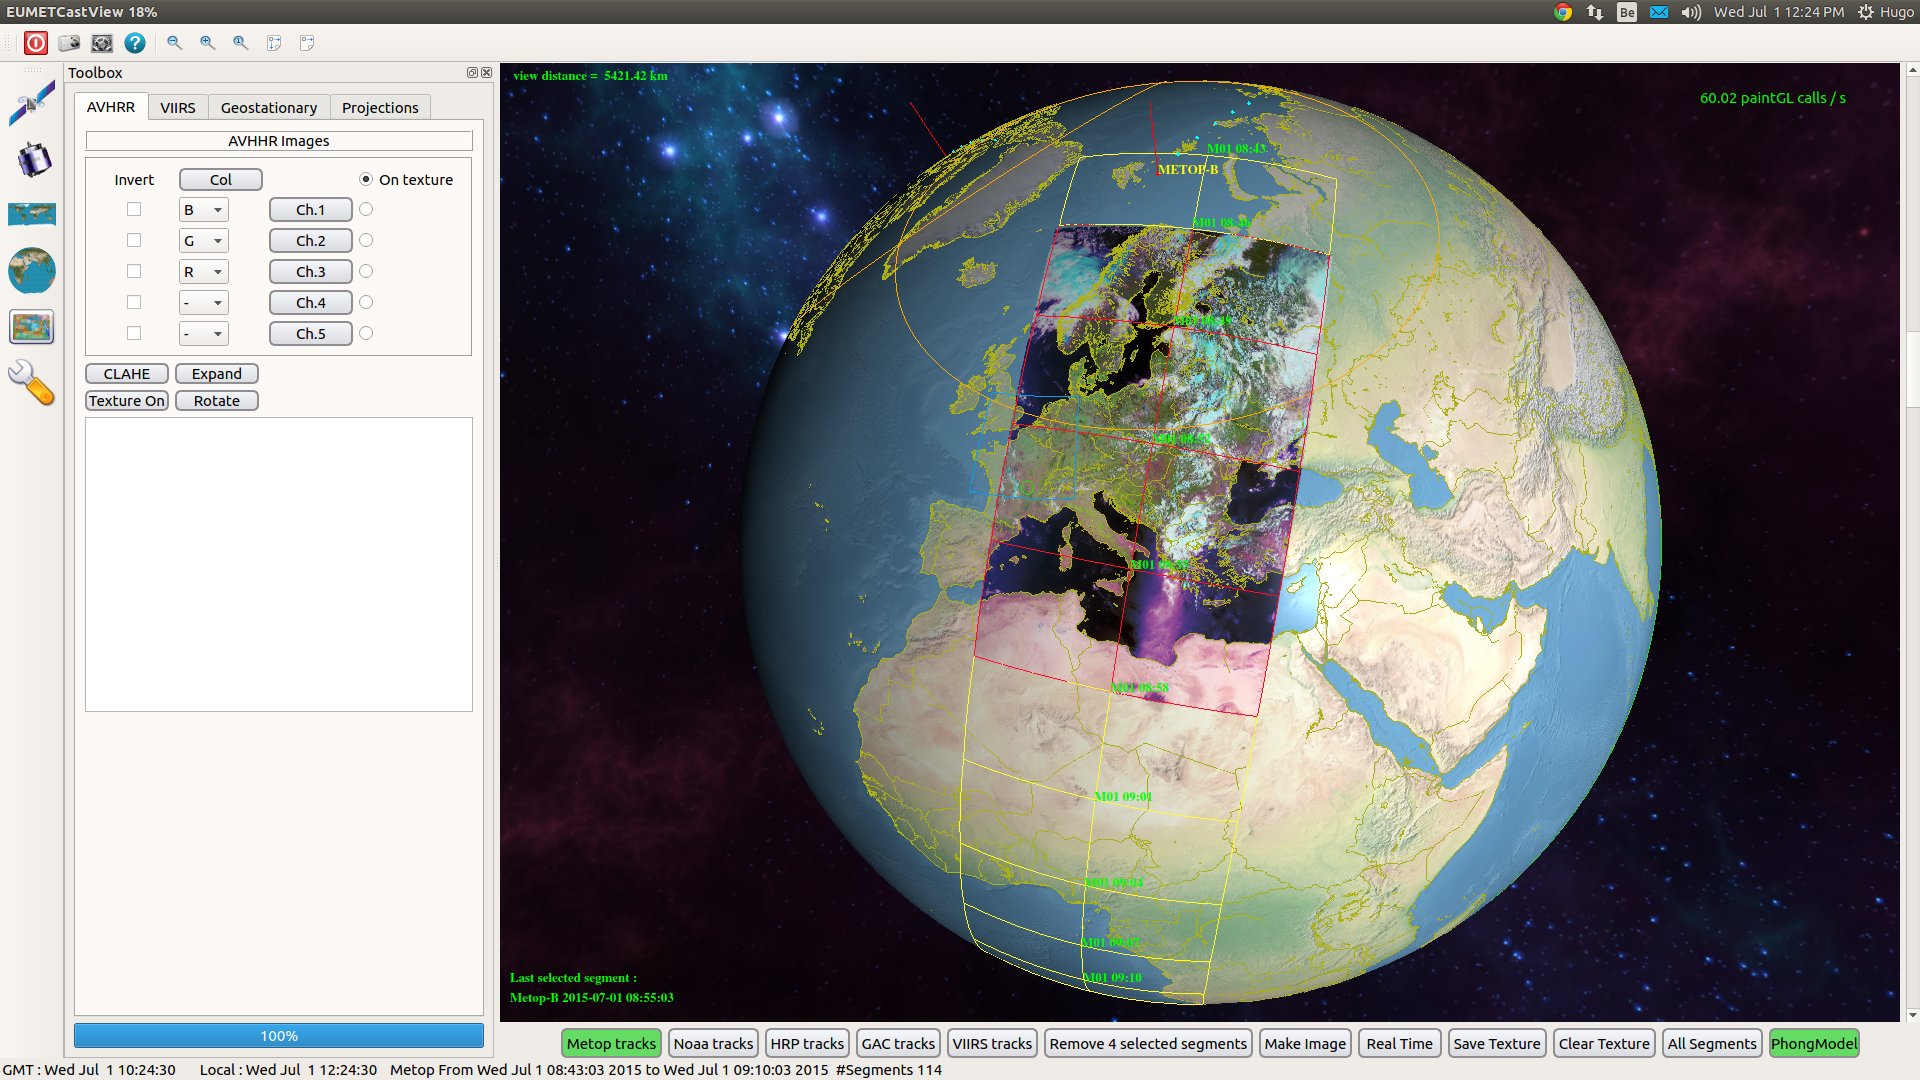This screenshot has width=1920, height=1080.
Task: Open the wrench options sidebar icon
Action: tap(32, 383)
